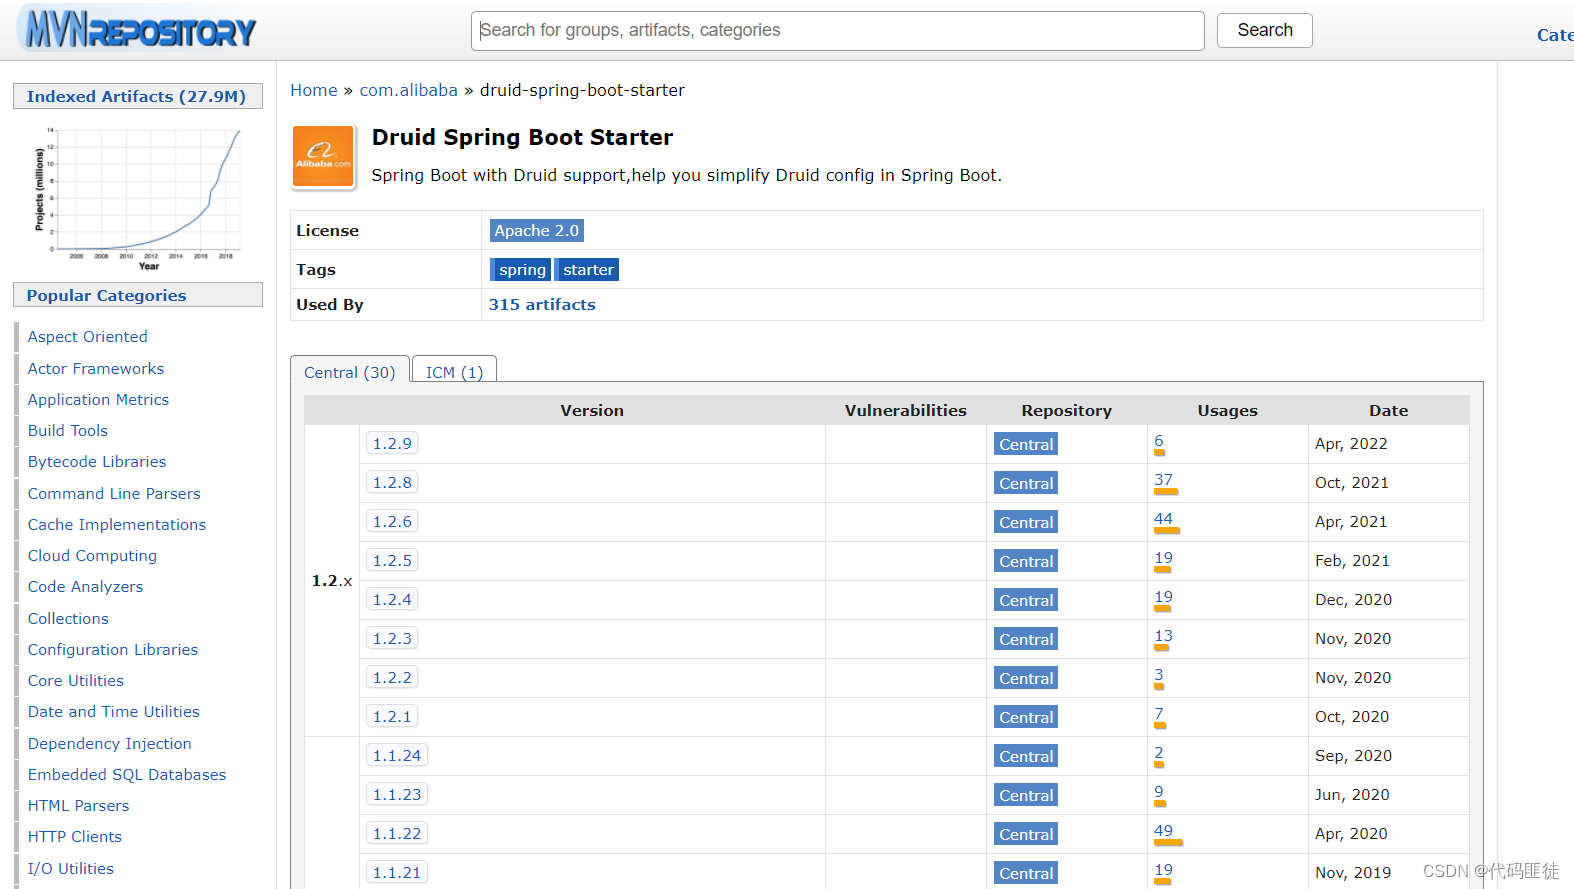Viewport: 1574px width, 889px height.
Task: Open version 1.2.2
Action: click(392, 678)
